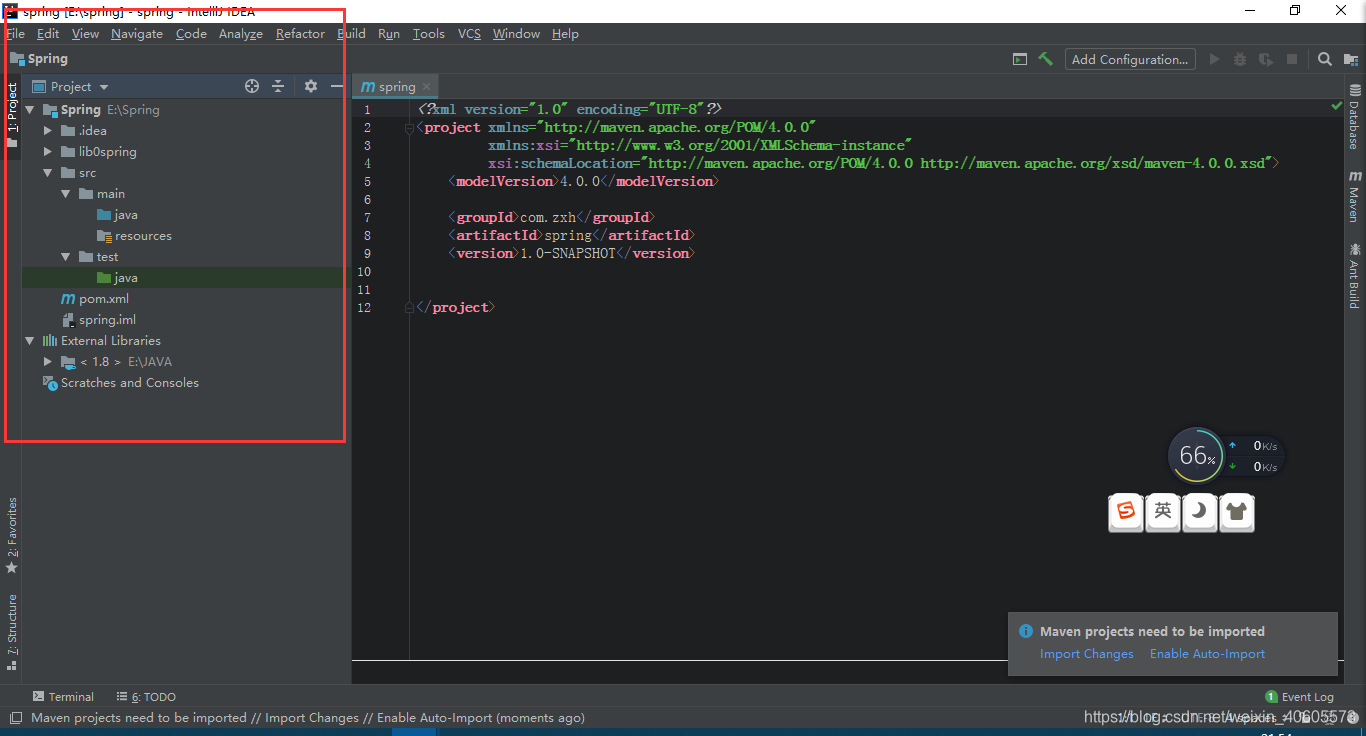Open the Ant Build tool window

1354,275
